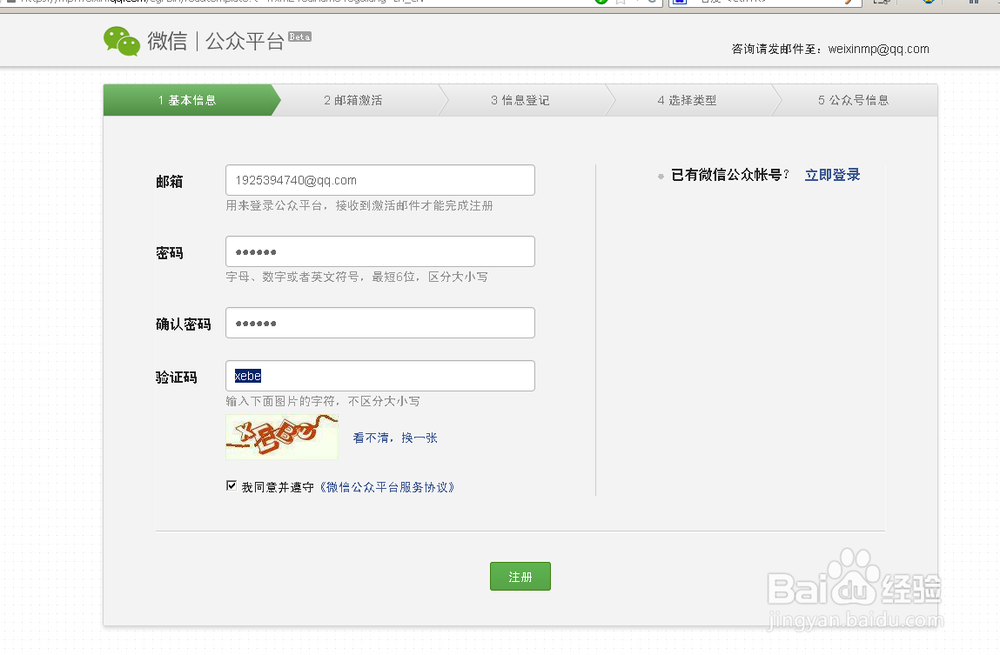Click the 验证码 verification code input field
This screenshot has width=1000, height=655.
(x=380, y=376)
